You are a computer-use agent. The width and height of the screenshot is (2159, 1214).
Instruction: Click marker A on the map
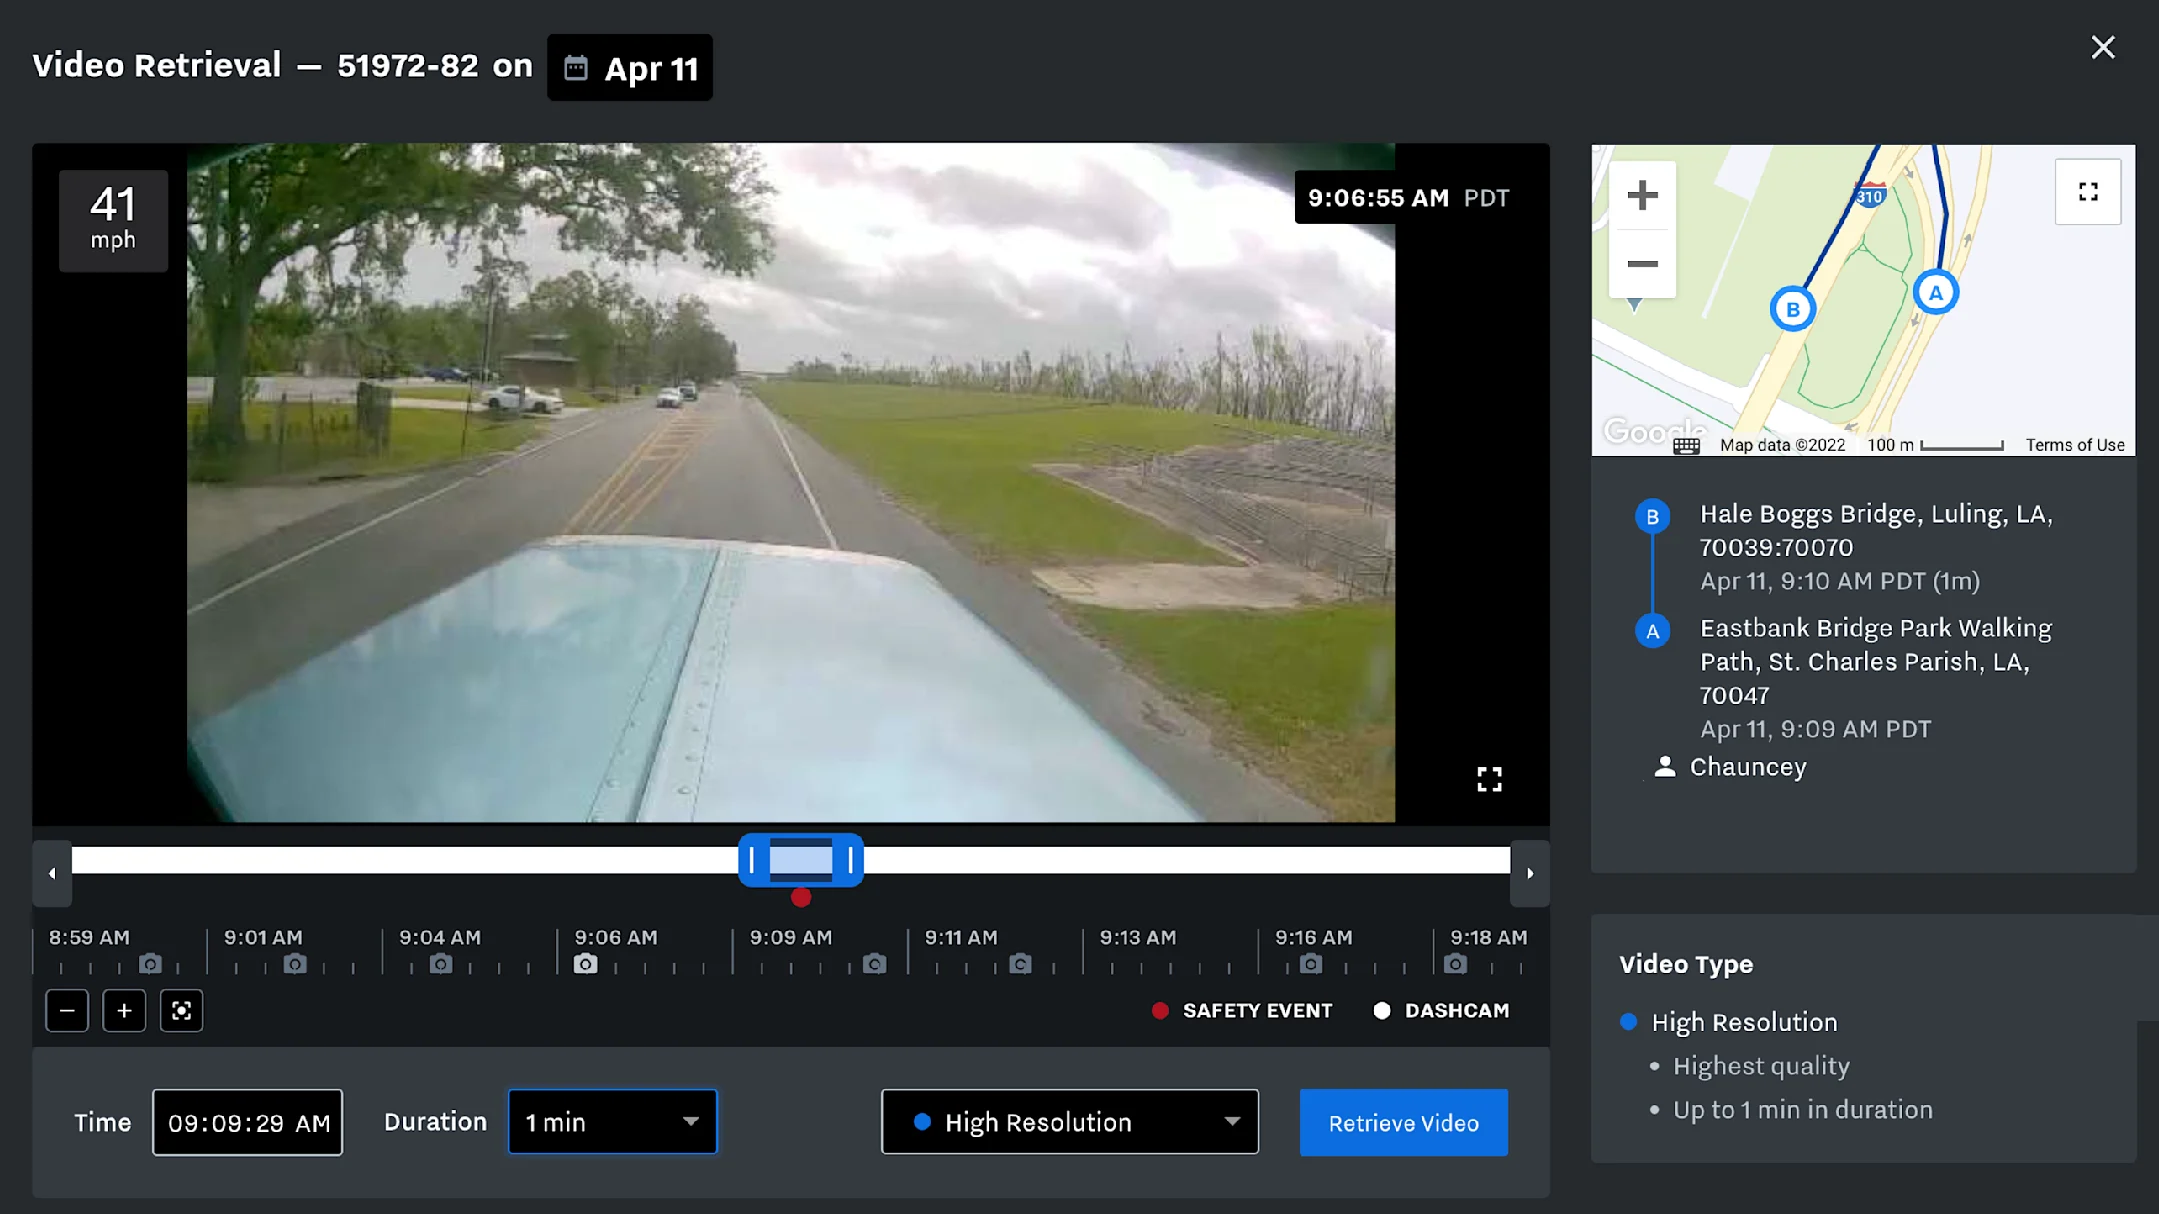tap(1935, 293)
